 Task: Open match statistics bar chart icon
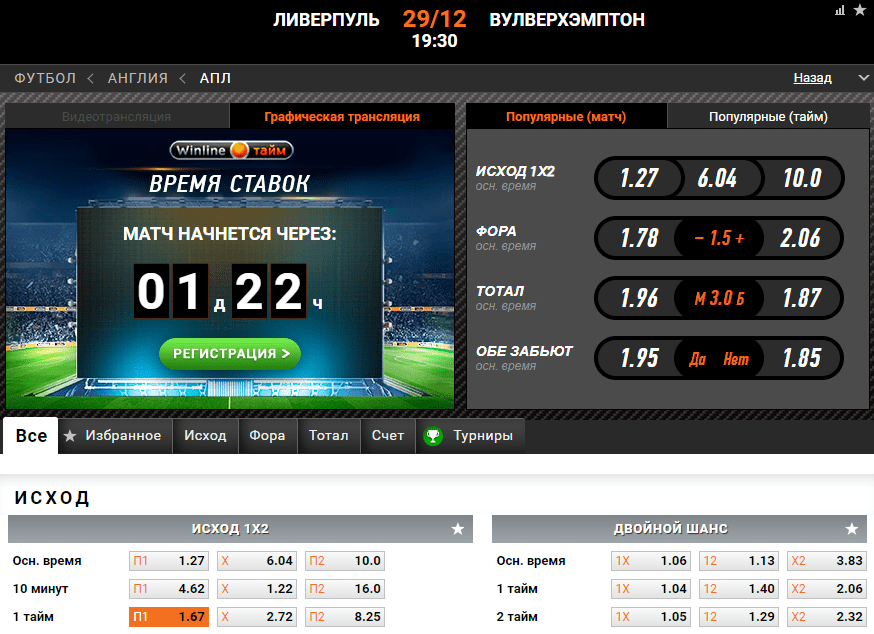click(x=840, y=10)
